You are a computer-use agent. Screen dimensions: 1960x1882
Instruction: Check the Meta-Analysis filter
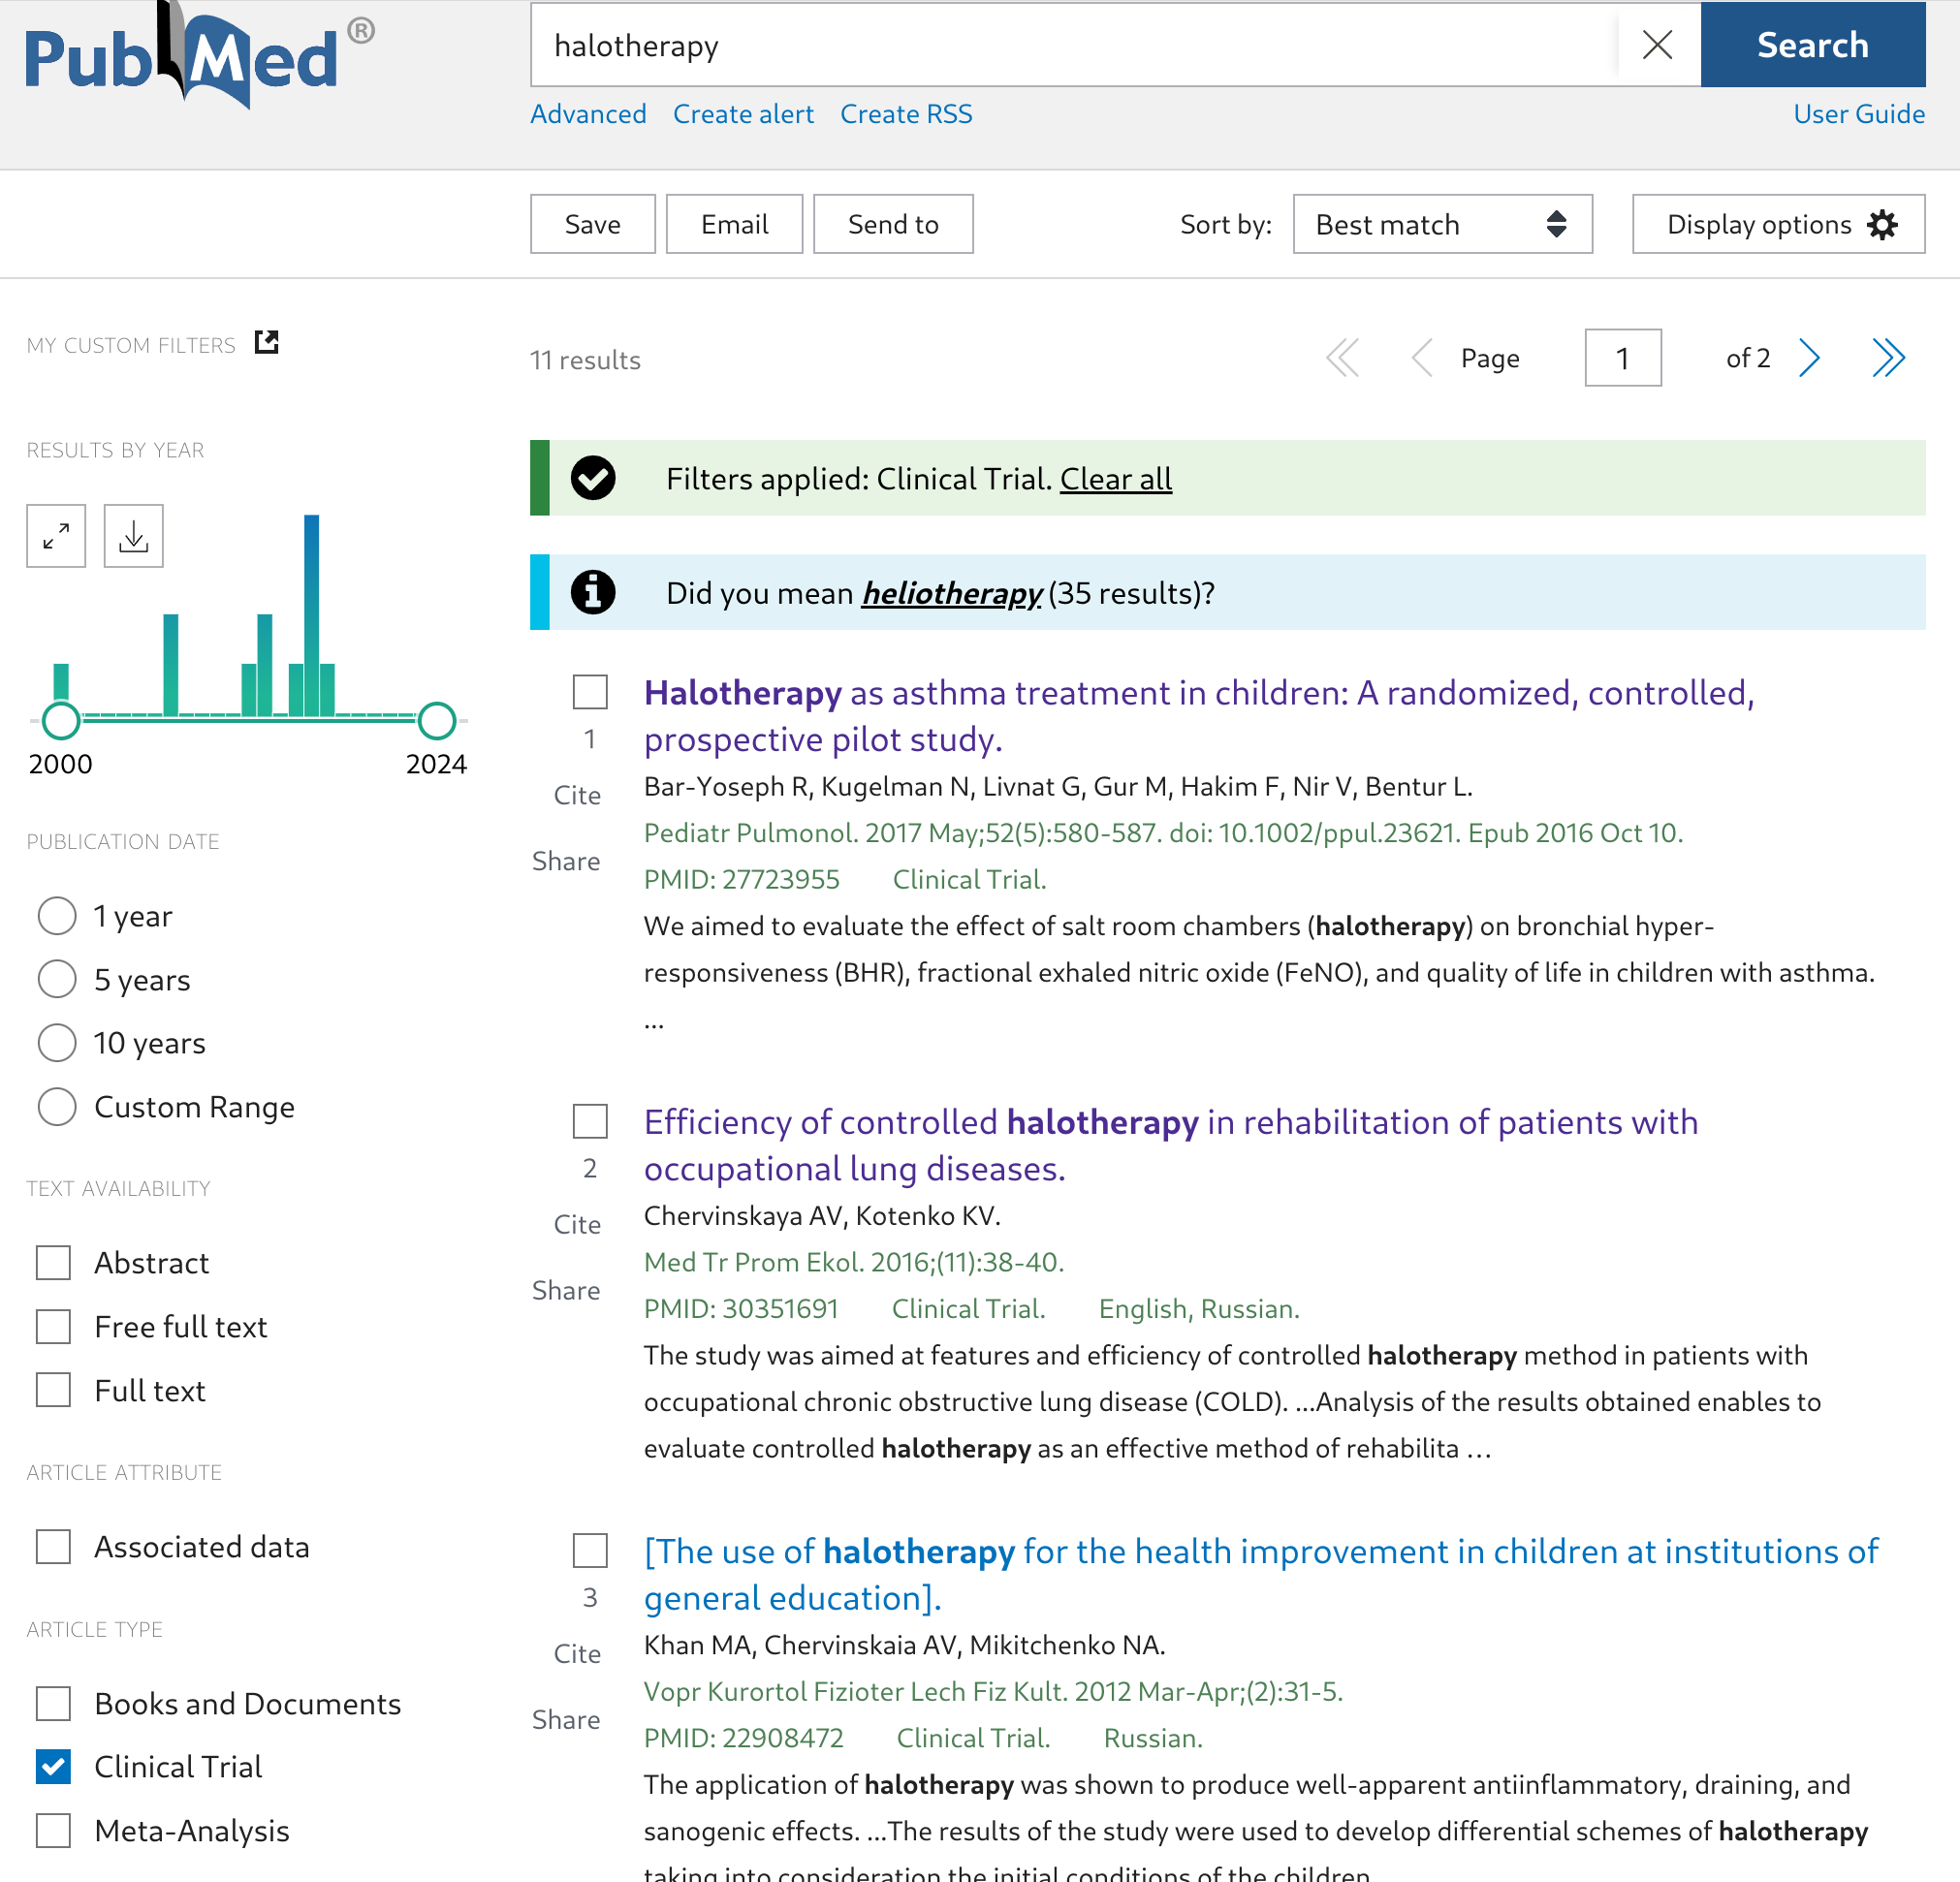click(x=53, y=1831)
